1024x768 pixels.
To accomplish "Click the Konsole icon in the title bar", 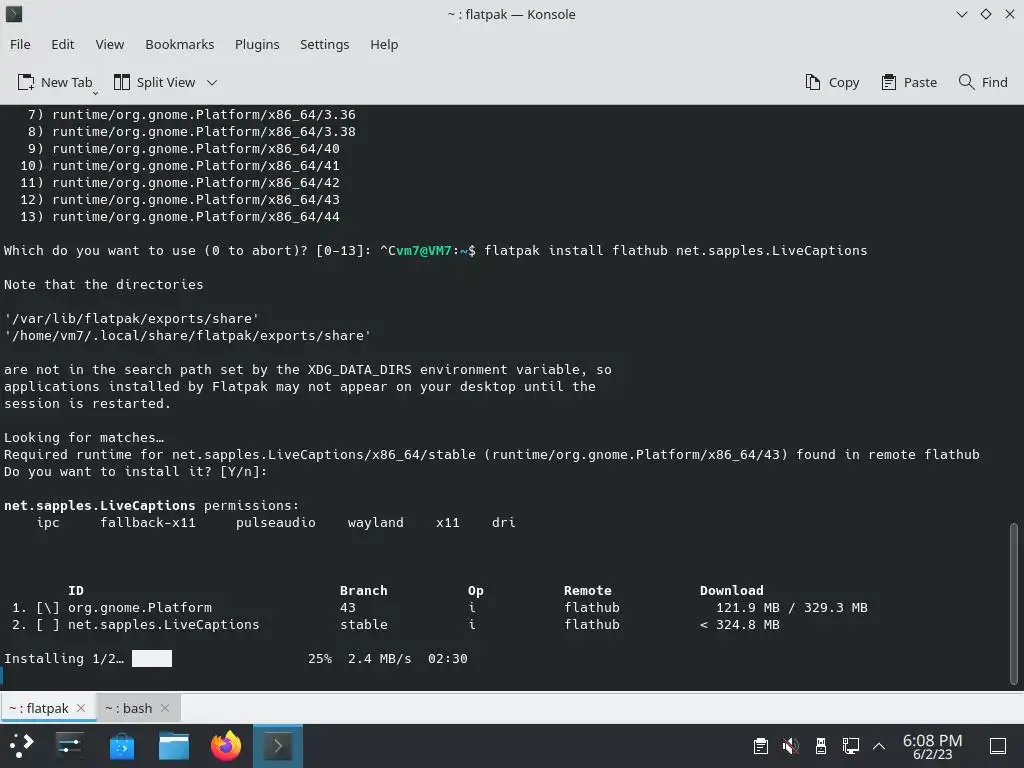I will tap(14, 14).
